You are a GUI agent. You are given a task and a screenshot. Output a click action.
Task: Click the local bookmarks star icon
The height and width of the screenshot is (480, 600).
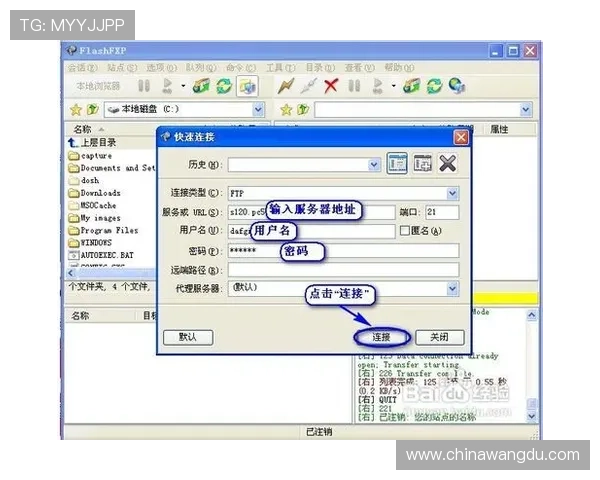pos(76,110)
